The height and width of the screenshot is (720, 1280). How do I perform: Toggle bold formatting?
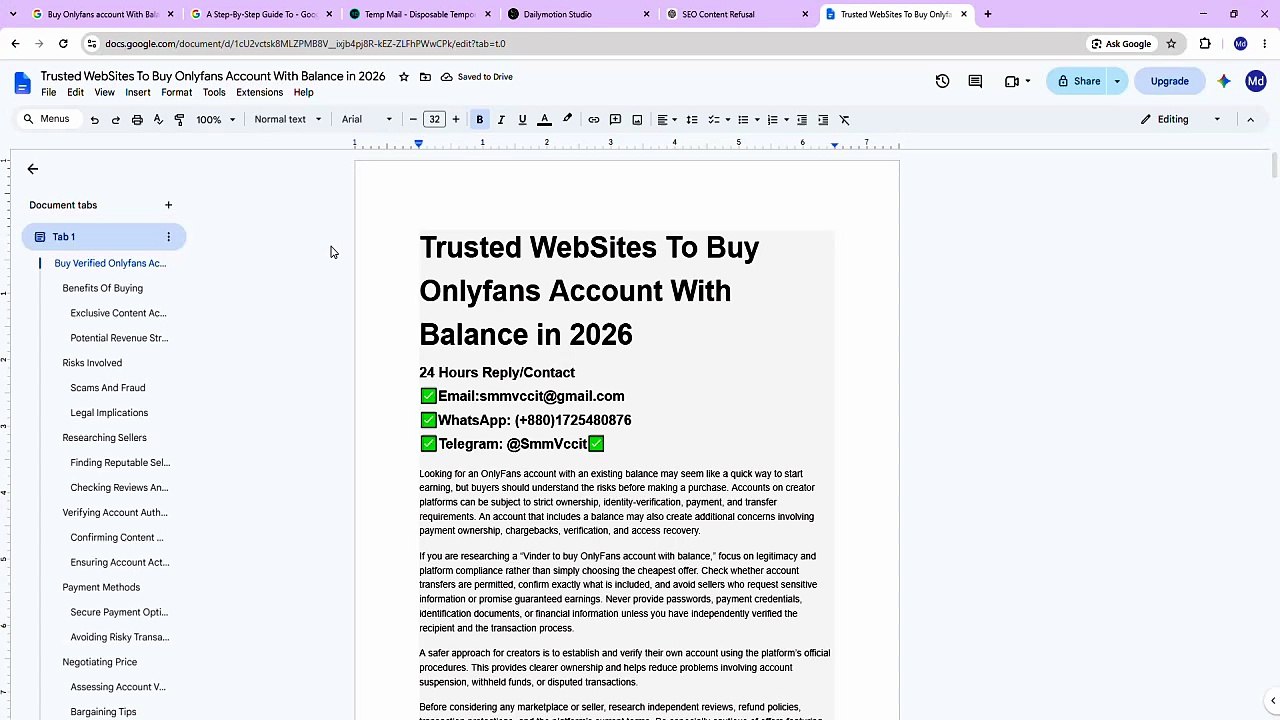coord(479,120)
